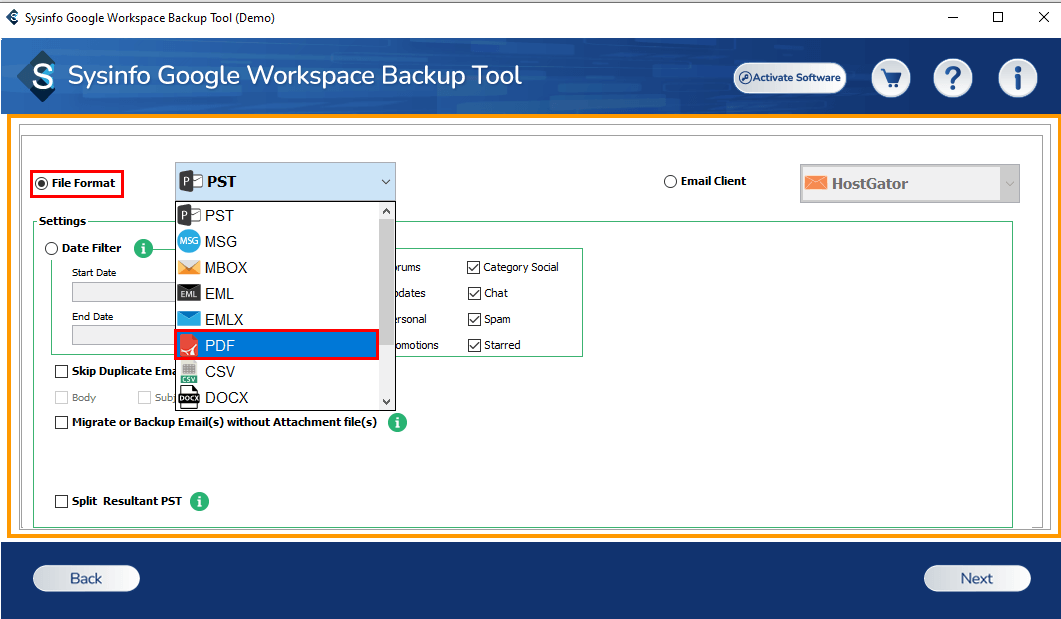This screenshot has width=1061, height=619.
Task: Open help via question mark icon
Action: coord(953,78)
